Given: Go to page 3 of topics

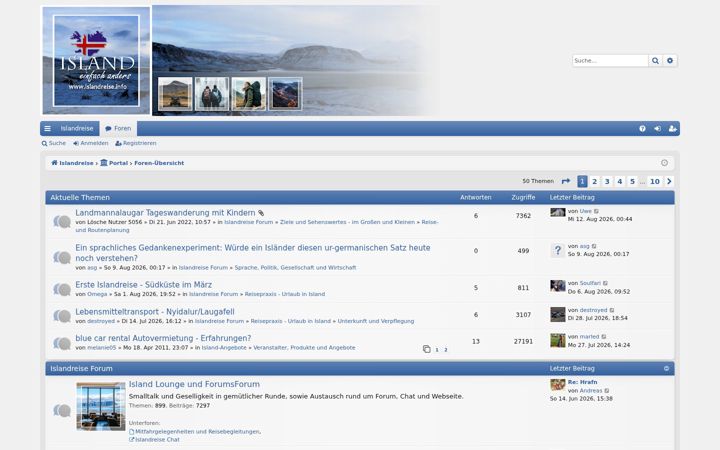Looking at the screenshot, I should point(607,181).
